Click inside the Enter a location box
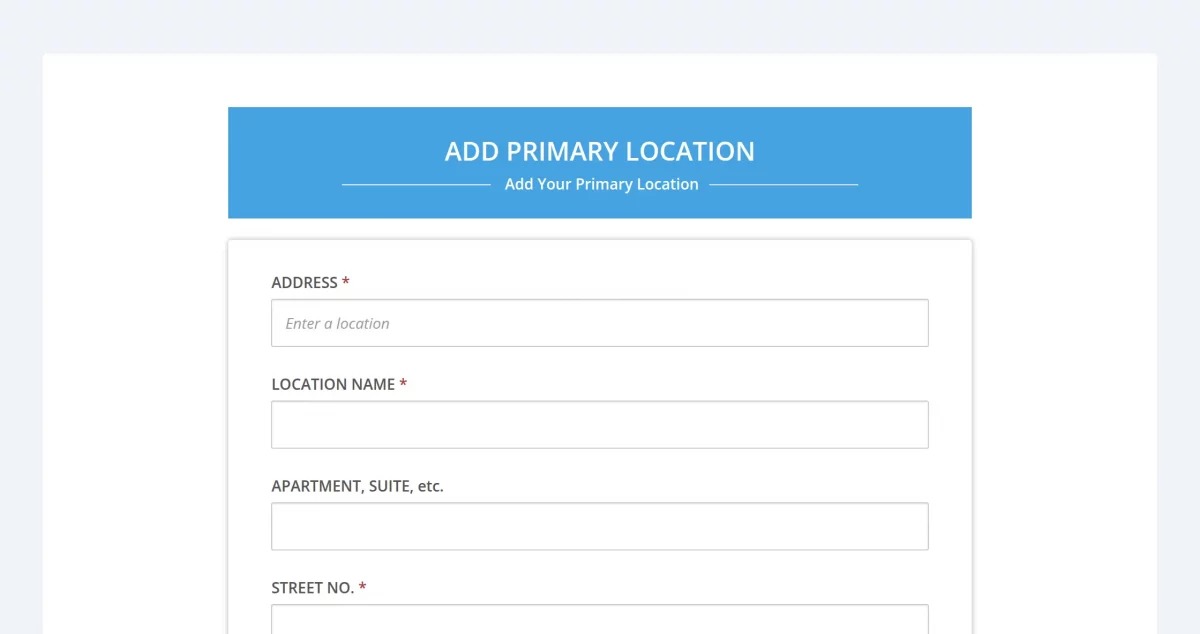This screenshot has height=634, width=1200. [x=600, y=322]
